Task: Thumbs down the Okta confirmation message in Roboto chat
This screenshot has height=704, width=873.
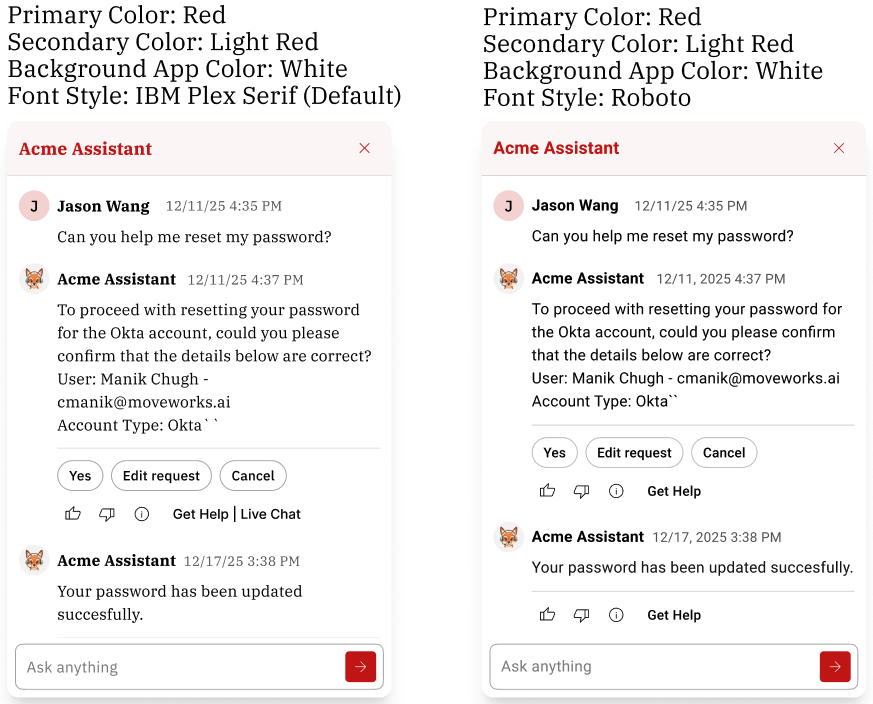Action: [581, 491]
